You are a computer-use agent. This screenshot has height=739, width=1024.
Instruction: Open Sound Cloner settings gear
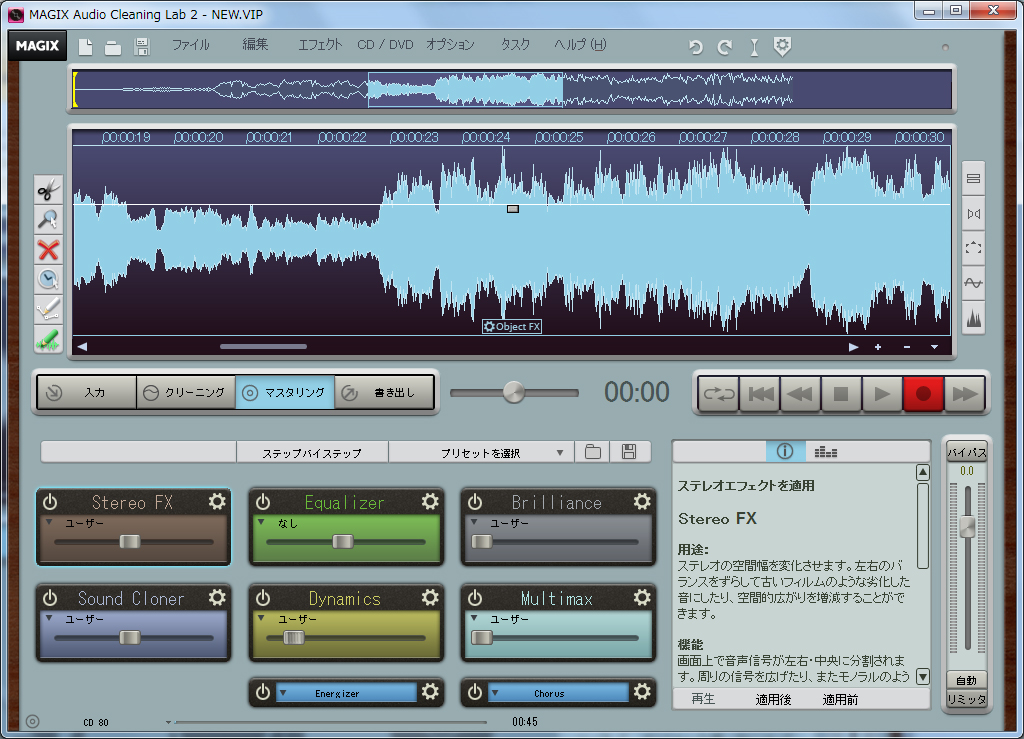[217, 597]
